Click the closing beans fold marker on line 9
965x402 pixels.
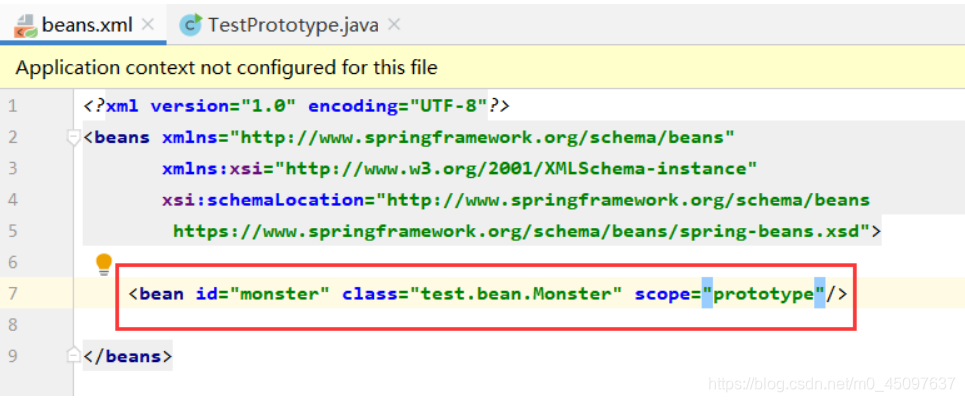pyautogui.click(x=73, y=355)
